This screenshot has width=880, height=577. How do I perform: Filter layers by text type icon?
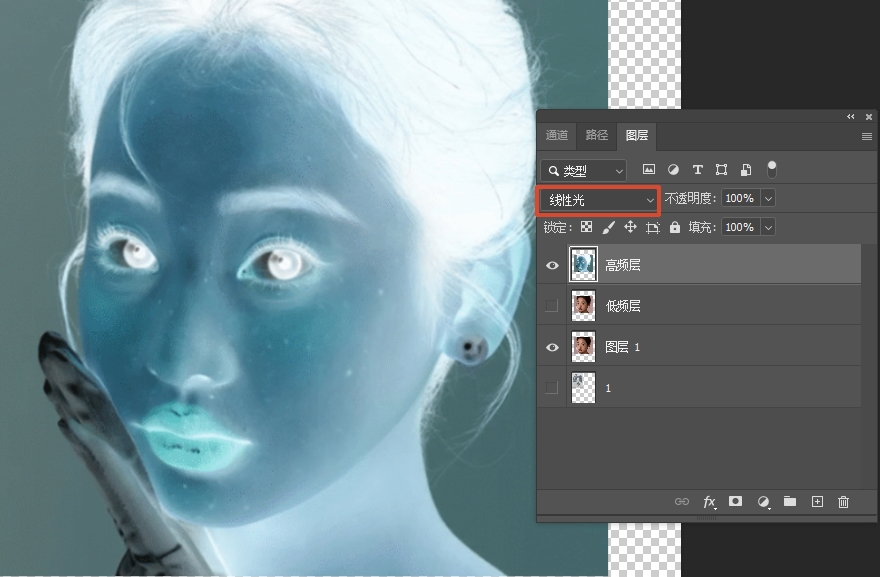point(697,170)
